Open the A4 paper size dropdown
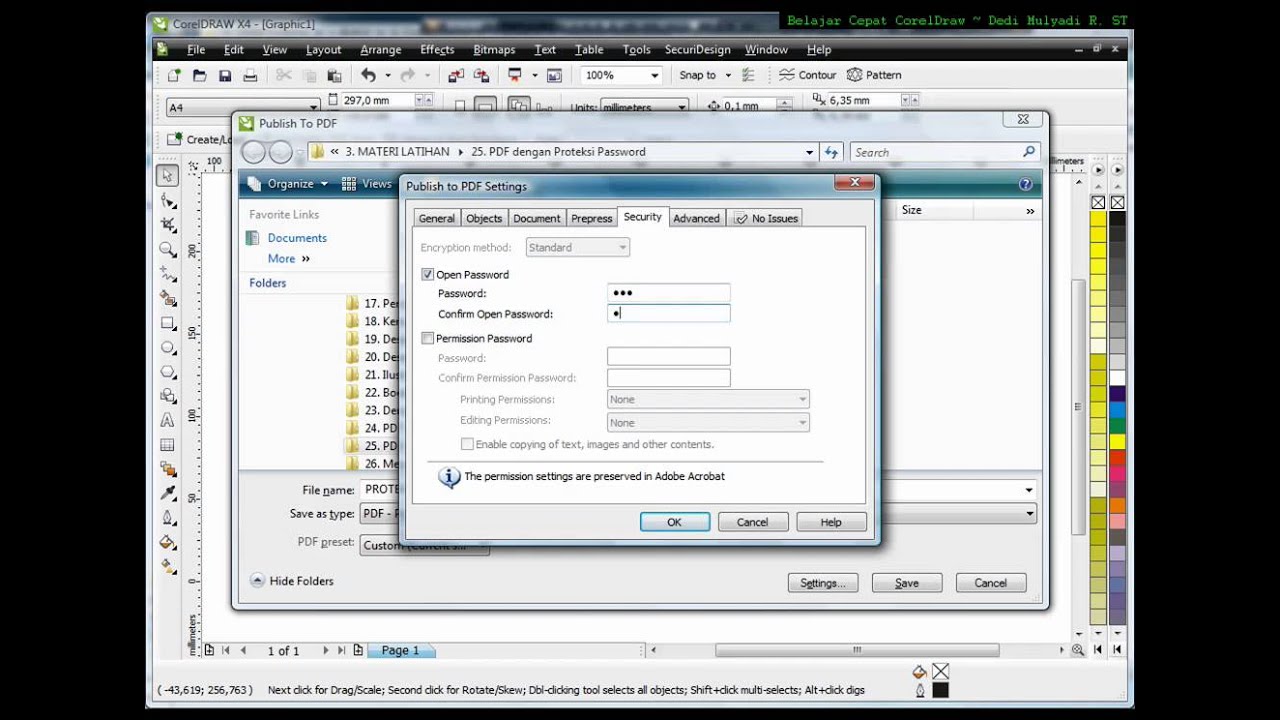 [313, 107]
